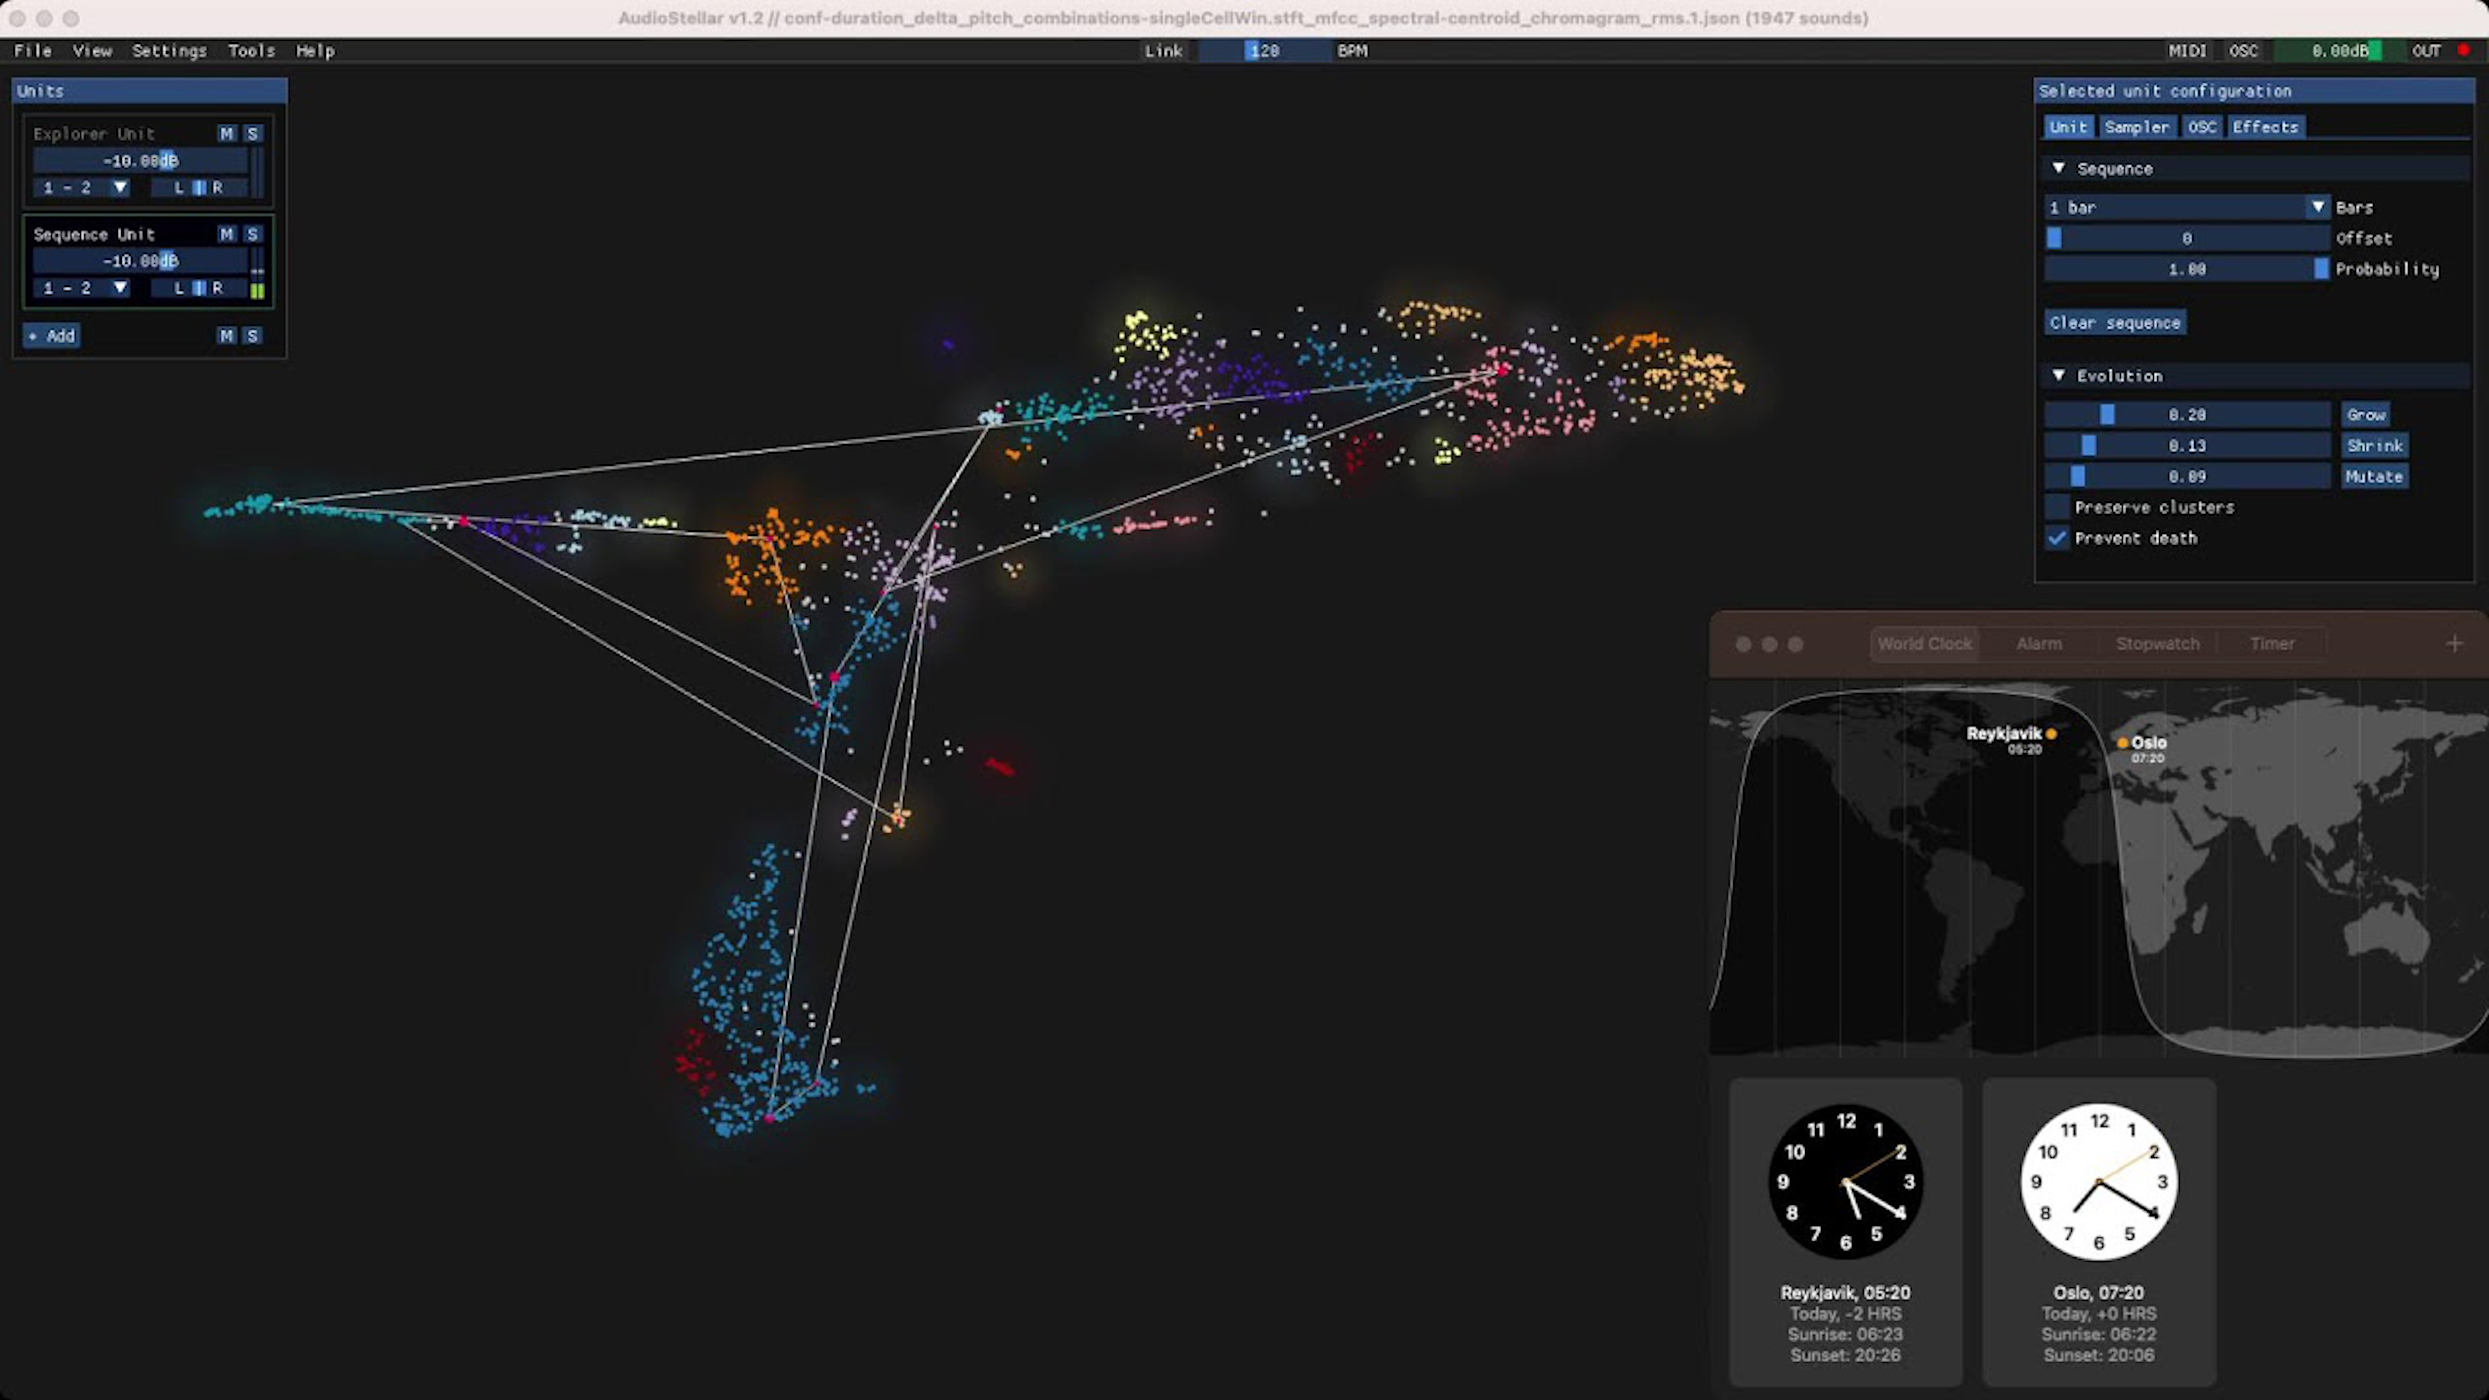Mute the Sequence Unit with M button
Screen dimensions: 2489x1400
pyautogui.click(x=227, y=234)
